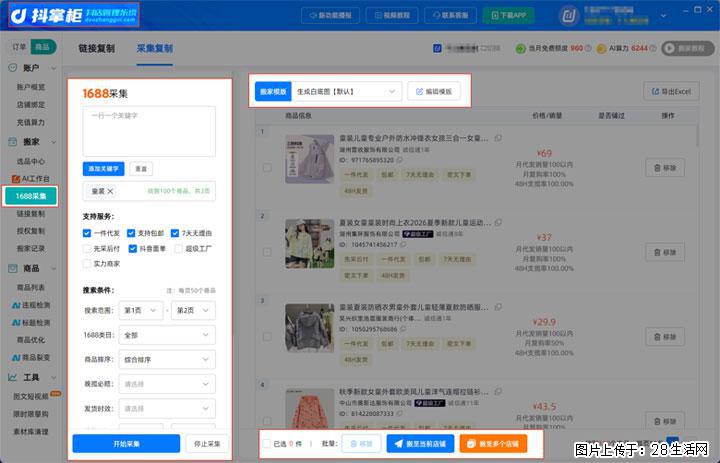
Task: Open 账户概览 in the sidebar
Action: coord(31,87)
